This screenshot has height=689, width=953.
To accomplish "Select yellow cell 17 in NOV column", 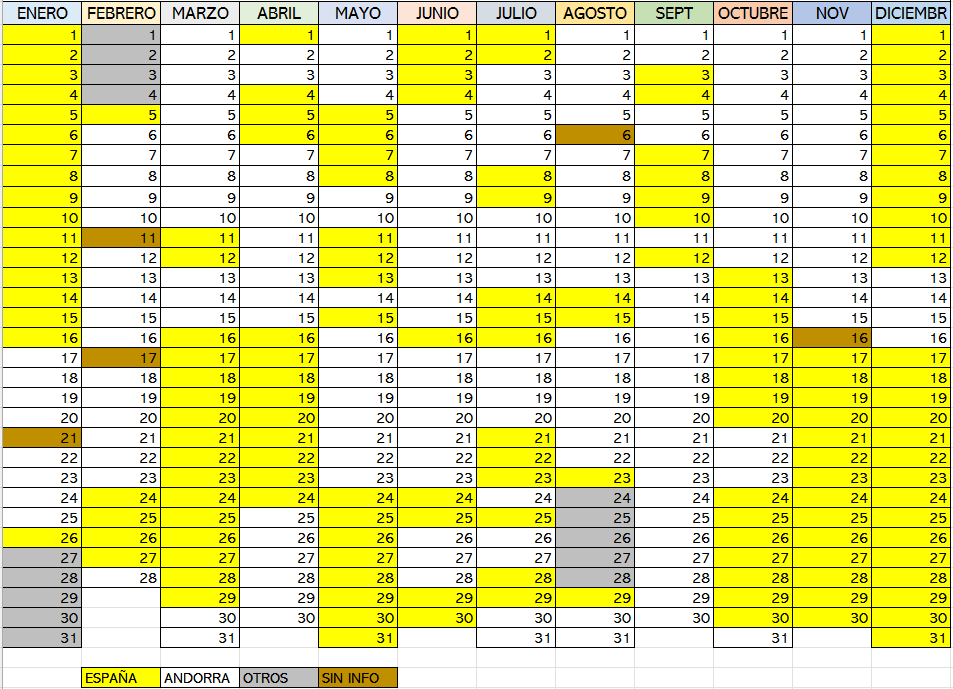I will [832, 358].
